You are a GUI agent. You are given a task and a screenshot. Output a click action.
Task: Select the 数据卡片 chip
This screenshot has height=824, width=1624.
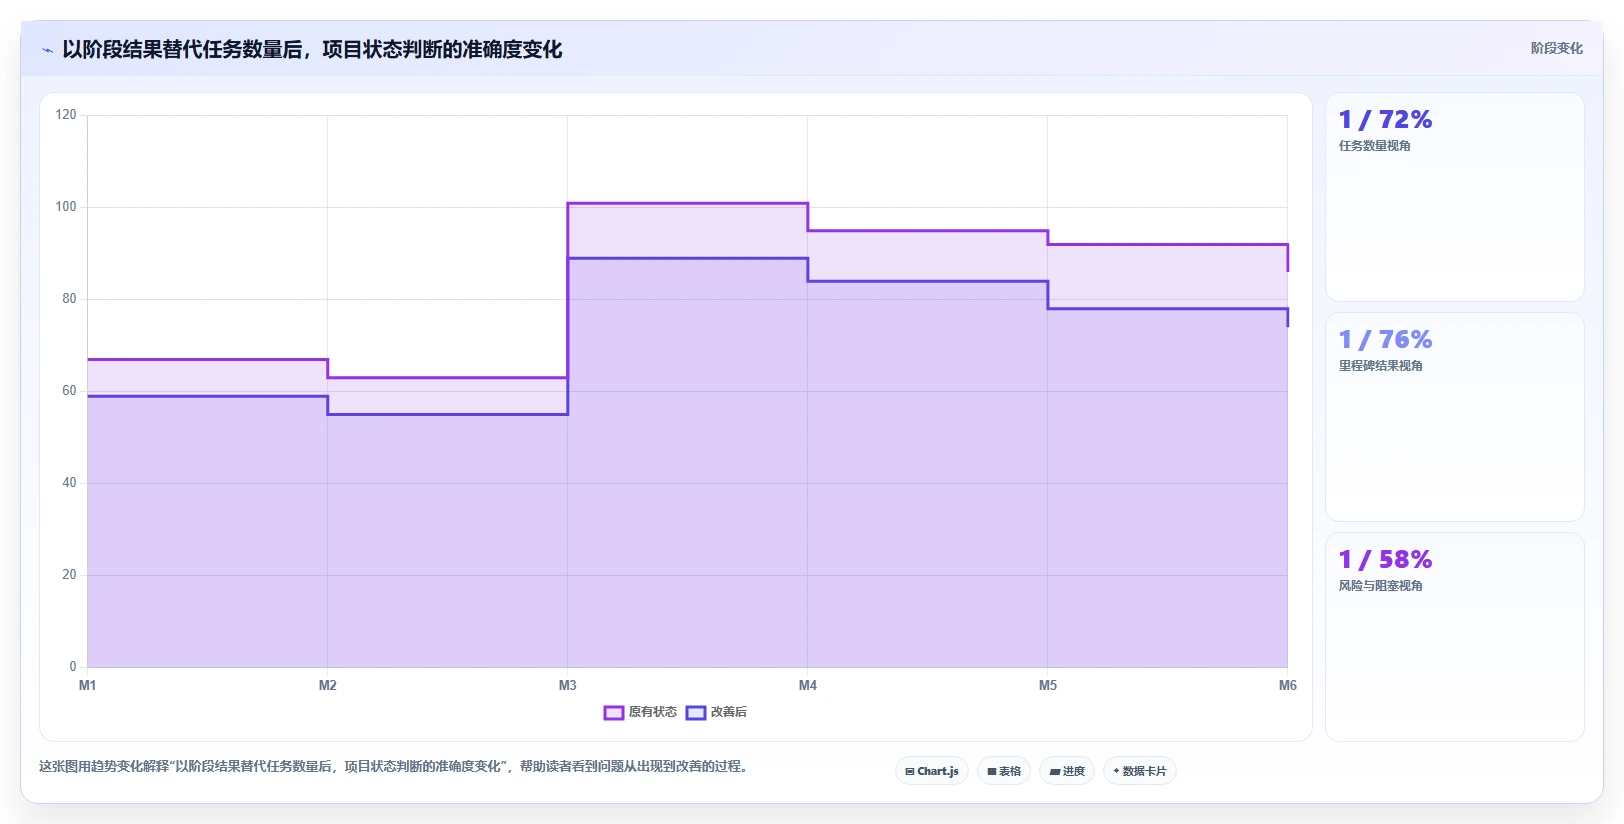[1140, 771]
